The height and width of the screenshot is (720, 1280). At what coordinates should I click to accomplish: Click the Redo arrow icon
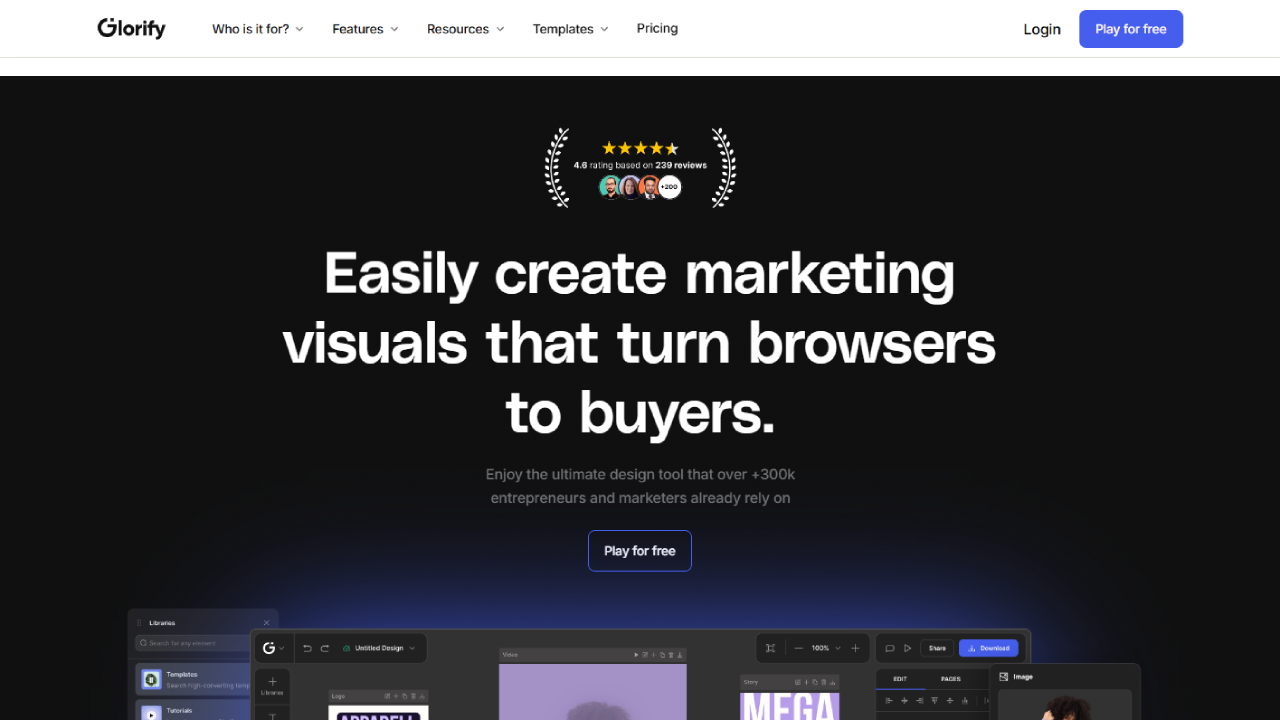coord(325,648)
